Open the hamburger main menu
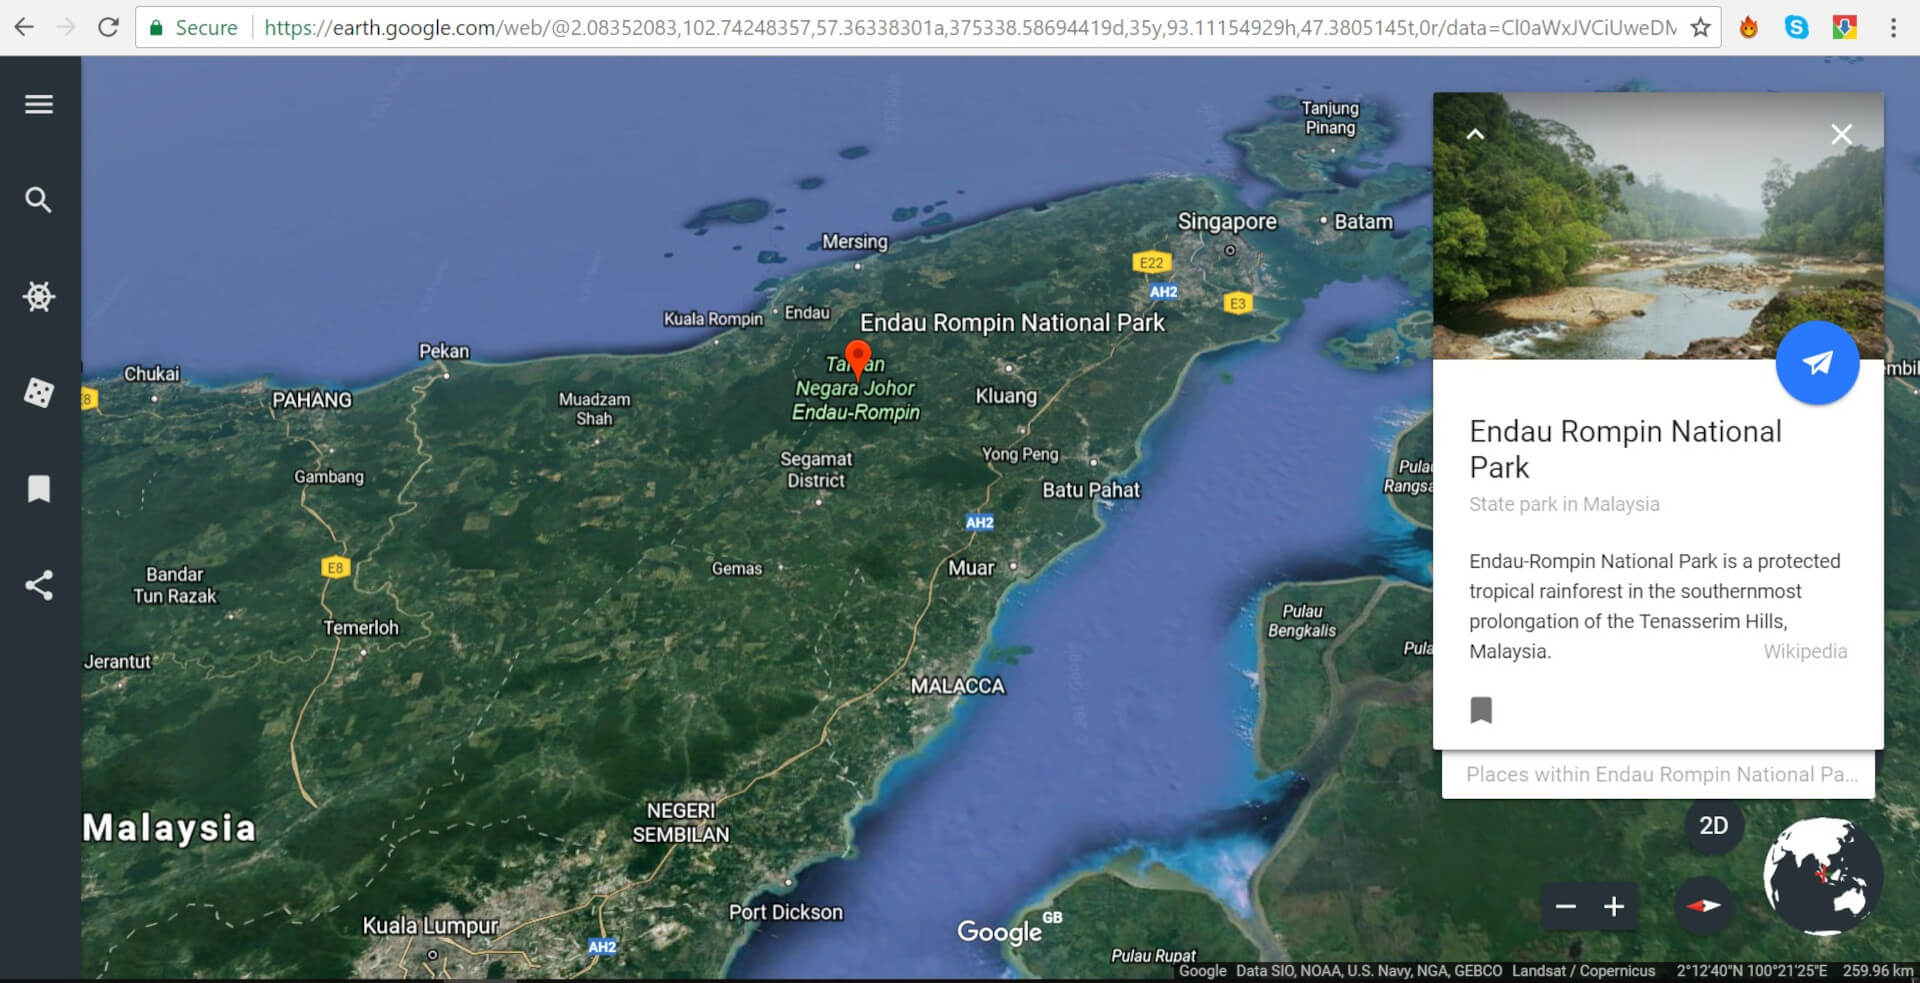The image size is (1920, 983). click(x=39, y=104)
